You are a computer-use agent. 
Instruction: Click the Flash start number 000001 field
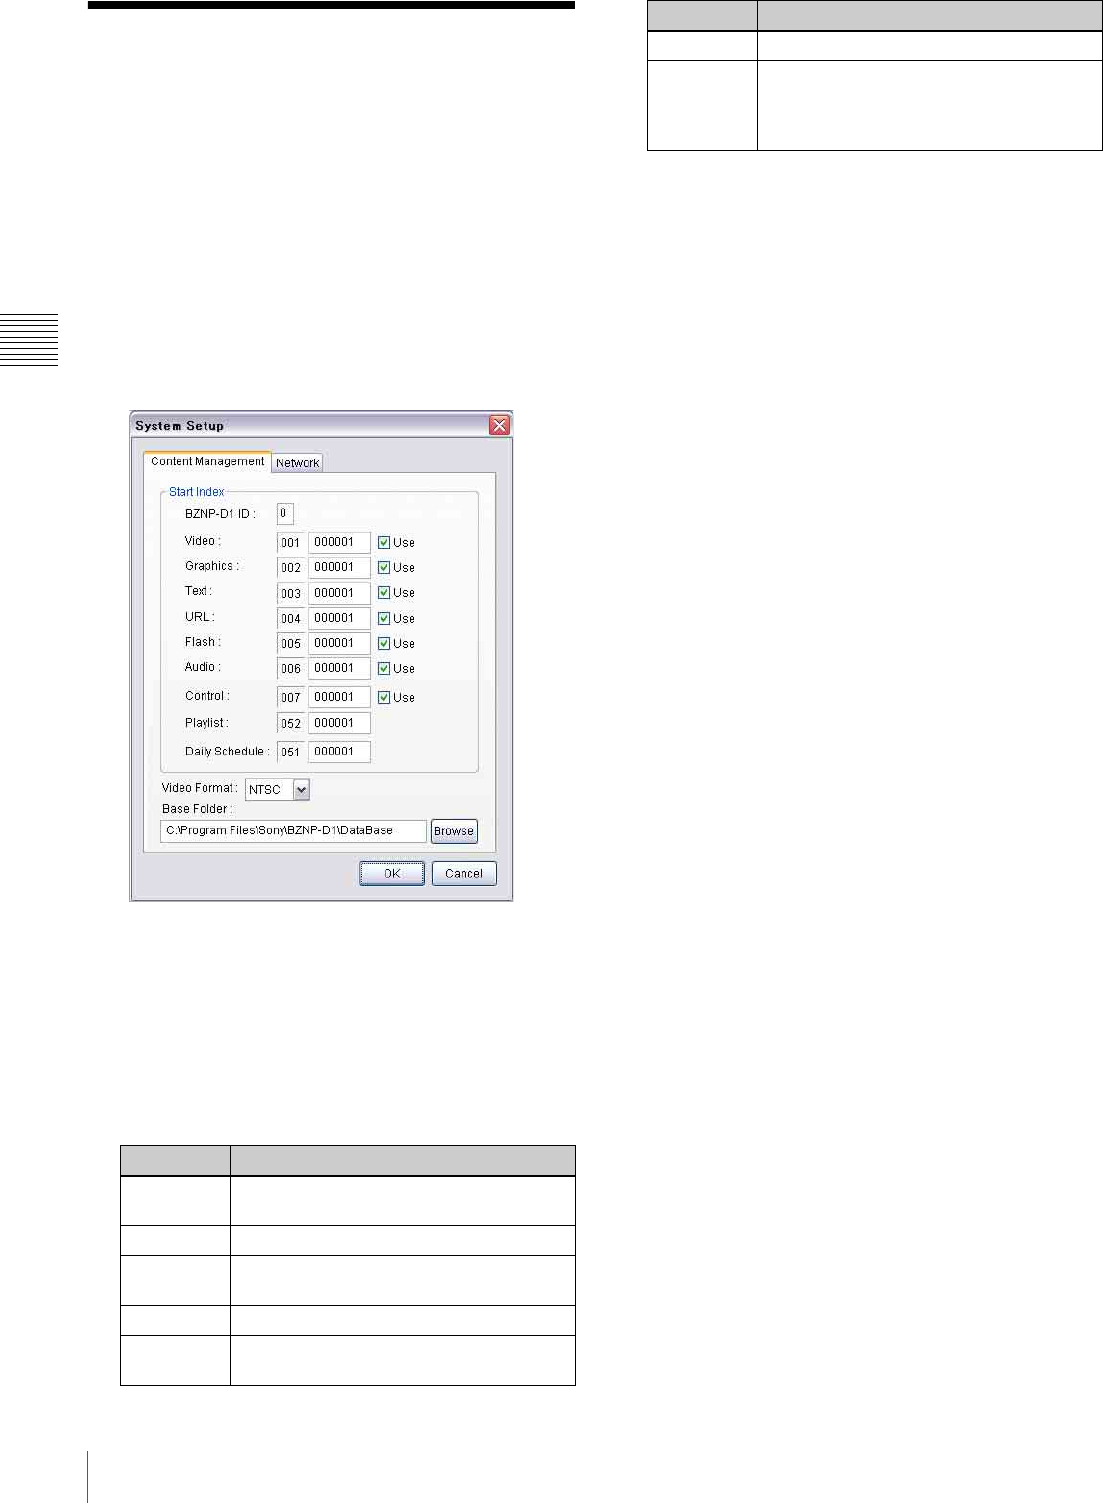(x=339, y=643)
